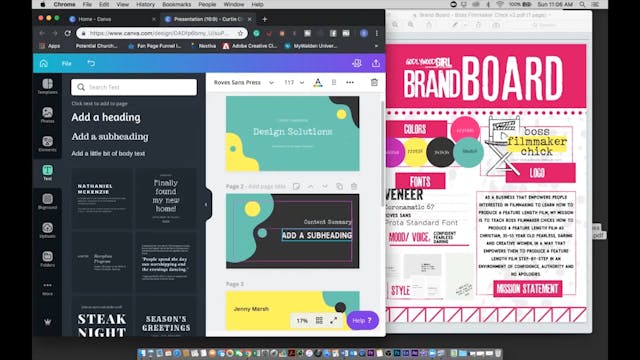Click the crown icon in Canva sidebar
The image size is (640, 360).
coord(47,322)
